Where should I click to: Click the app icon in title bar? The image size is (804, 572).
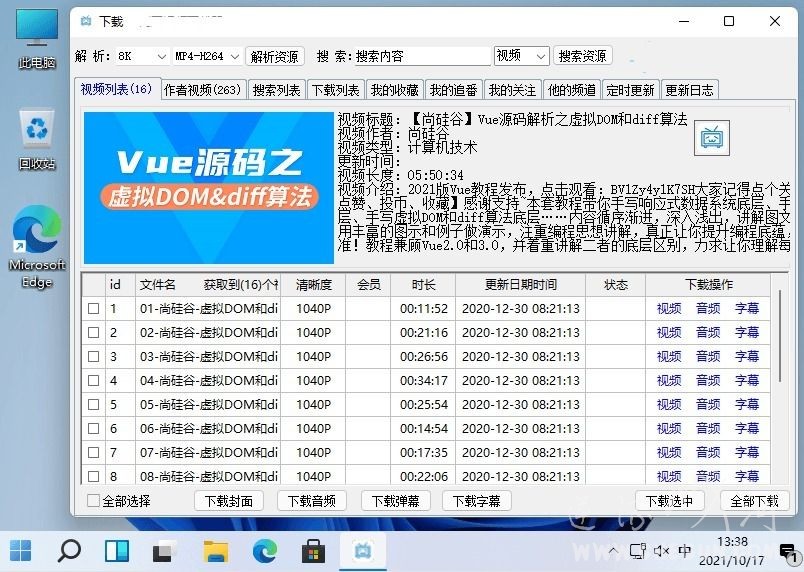click(86, 21)
